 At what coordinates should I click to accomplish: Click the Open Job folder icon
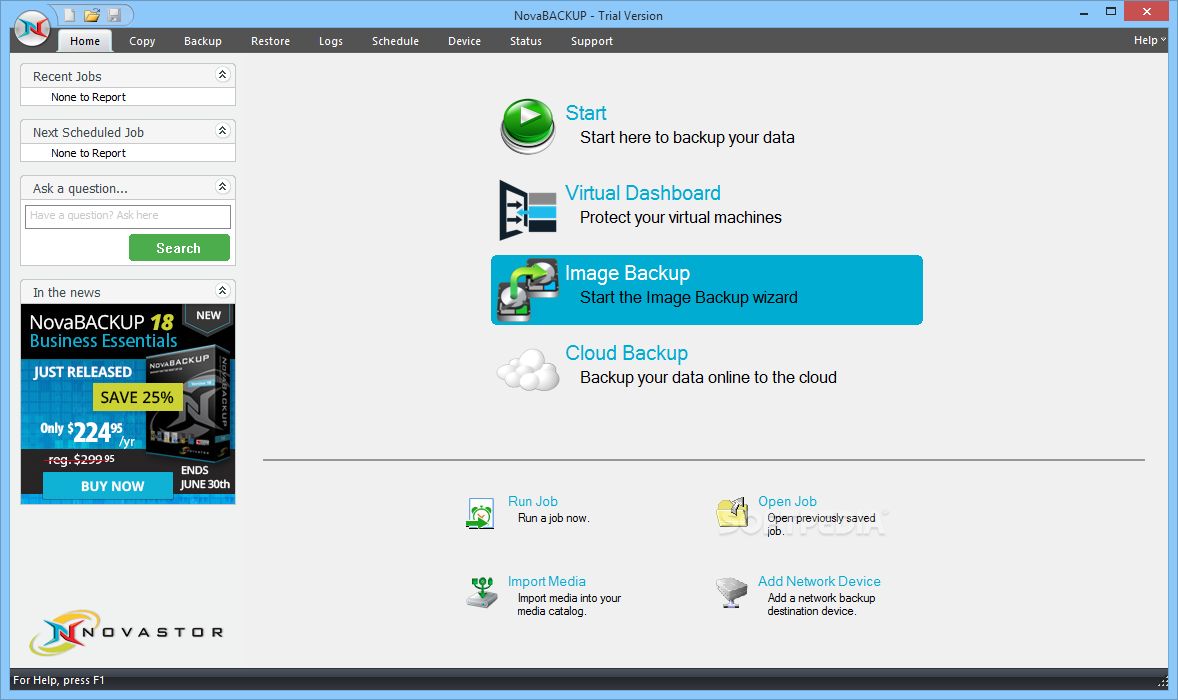[x=732, y=513]
